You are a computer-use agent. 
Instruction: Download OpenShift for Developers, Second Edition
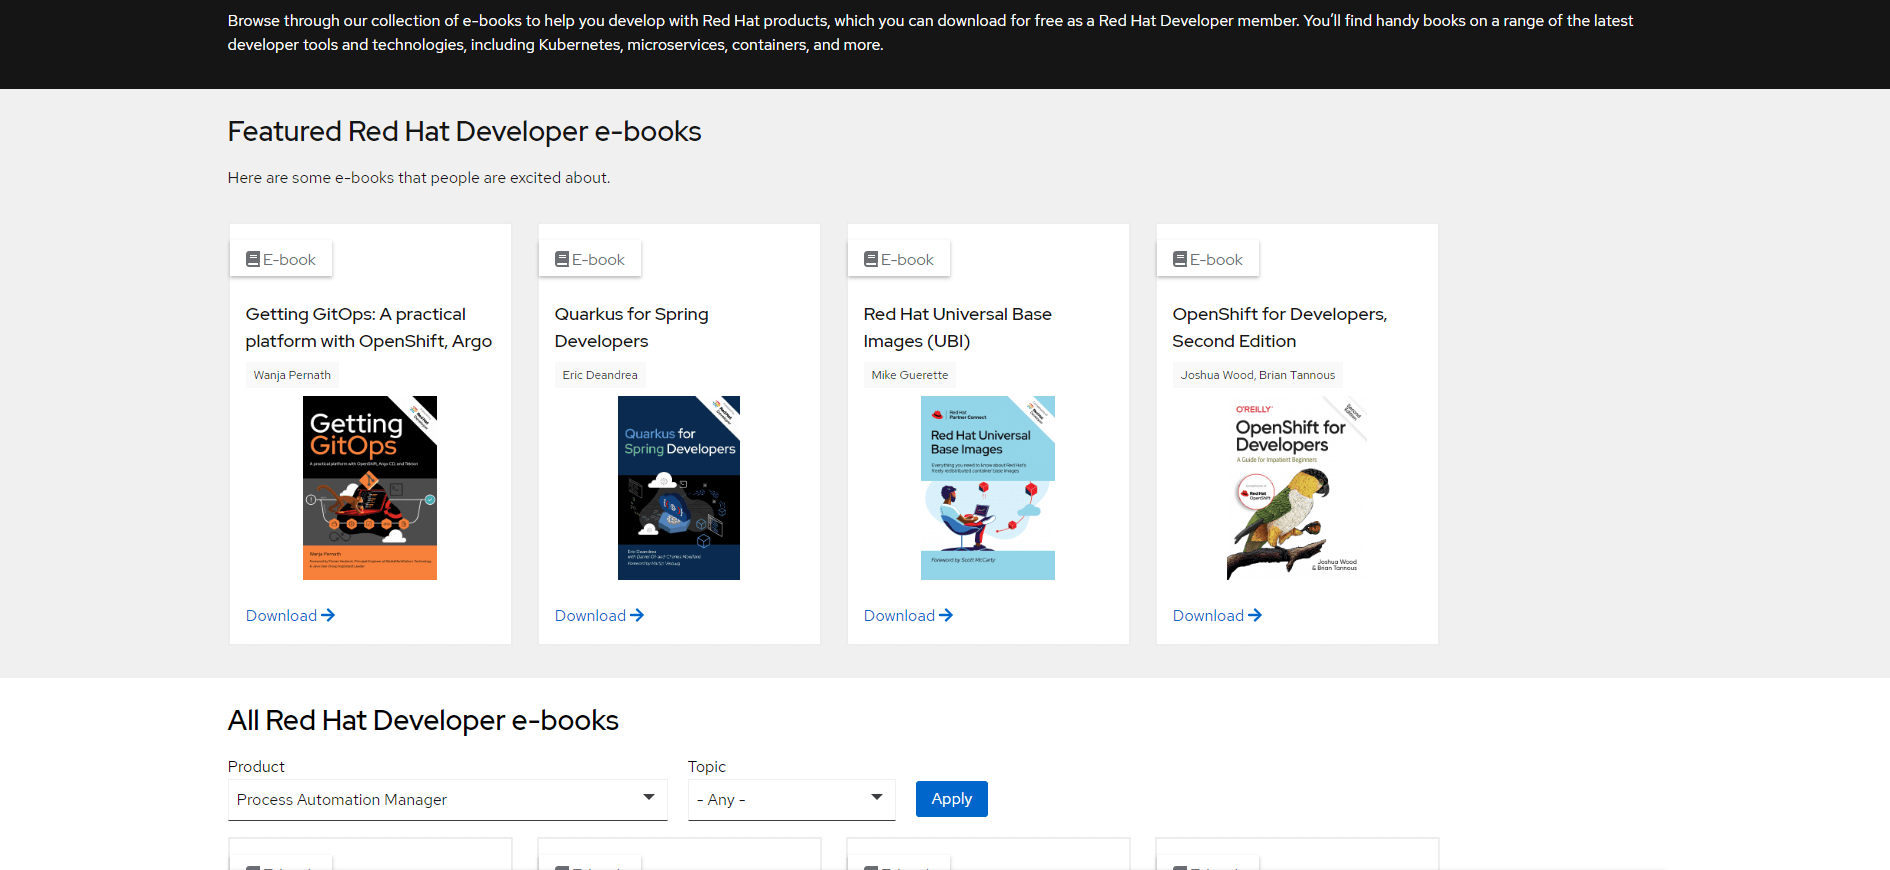[1217, 616]
